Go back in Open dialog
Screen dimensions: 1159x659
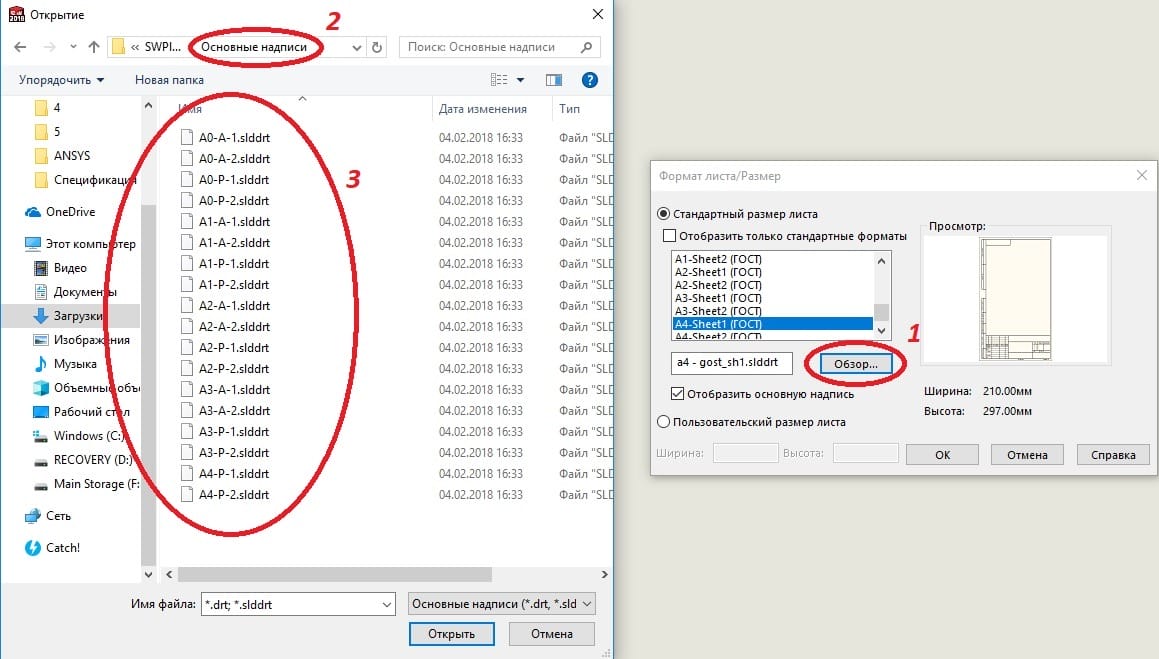[x=21, y=47]
